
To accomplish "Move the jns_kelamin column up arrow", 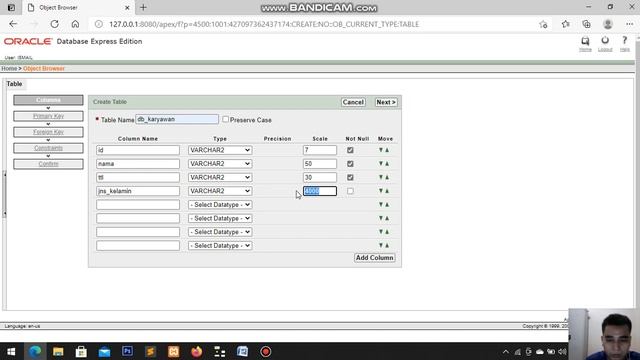I will 387,191.
